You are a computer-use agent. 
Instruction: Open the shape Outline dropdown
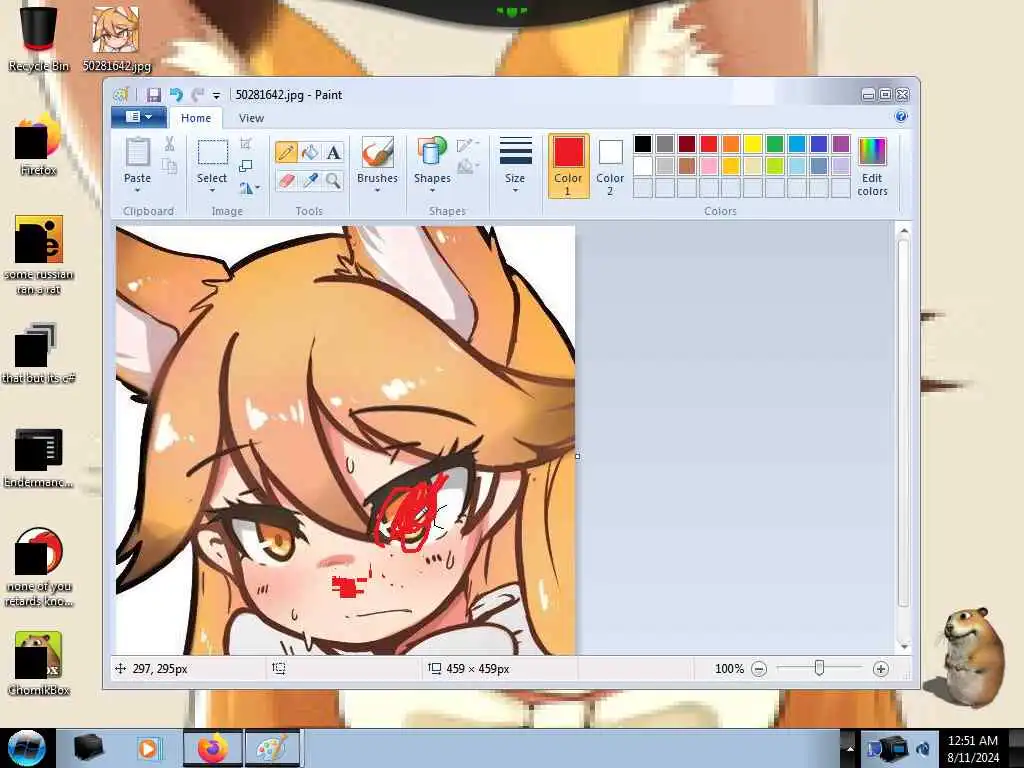468,145
